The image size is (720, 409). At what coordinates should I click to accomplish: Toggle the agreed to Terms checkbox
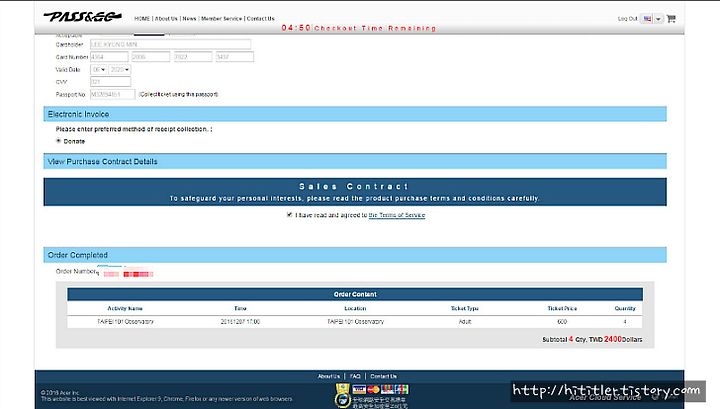(289, 214)
